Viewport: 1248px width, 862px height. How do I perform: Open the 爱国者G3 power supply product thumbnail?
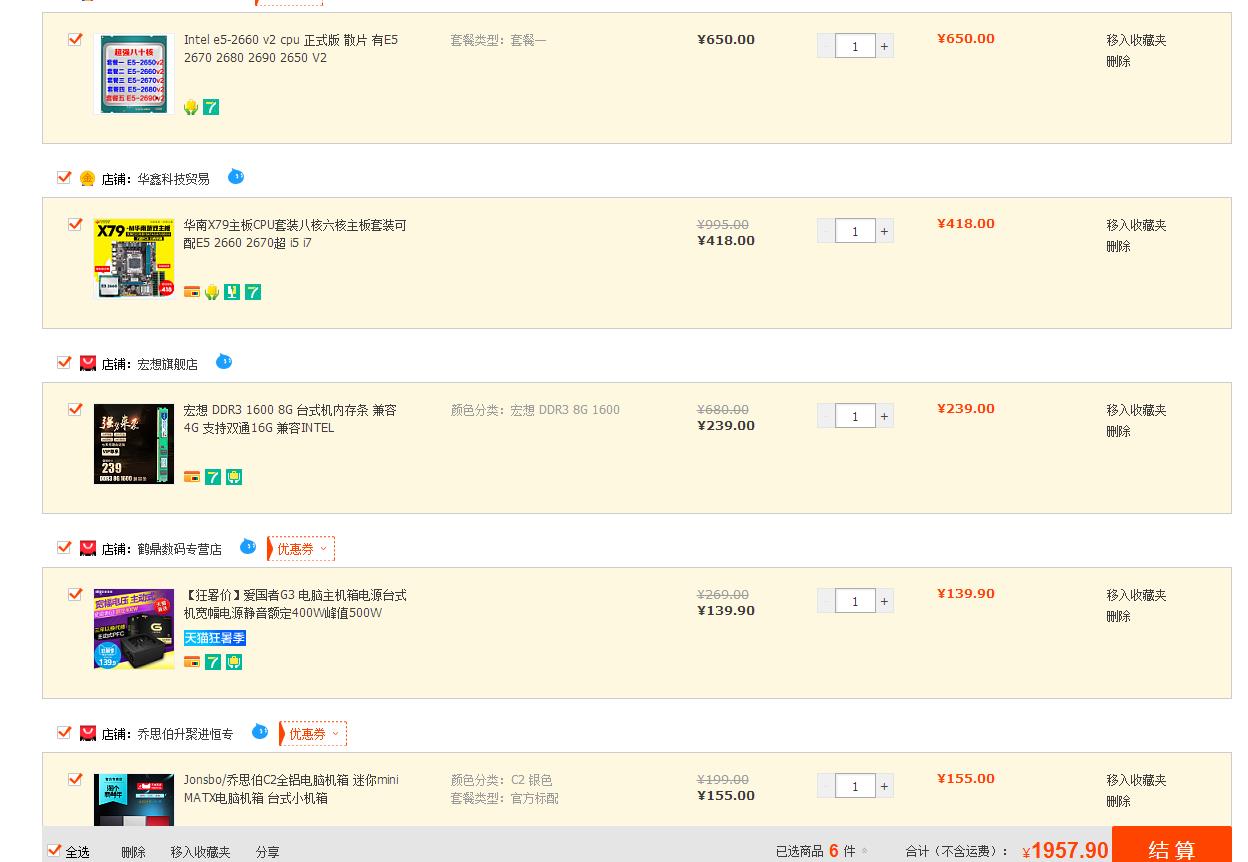[134, 629]
